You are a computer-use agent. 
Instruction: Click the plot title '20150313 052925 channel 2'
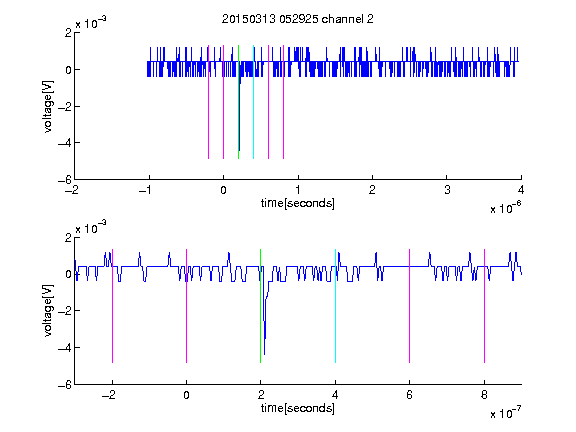(x=298, y=19)
